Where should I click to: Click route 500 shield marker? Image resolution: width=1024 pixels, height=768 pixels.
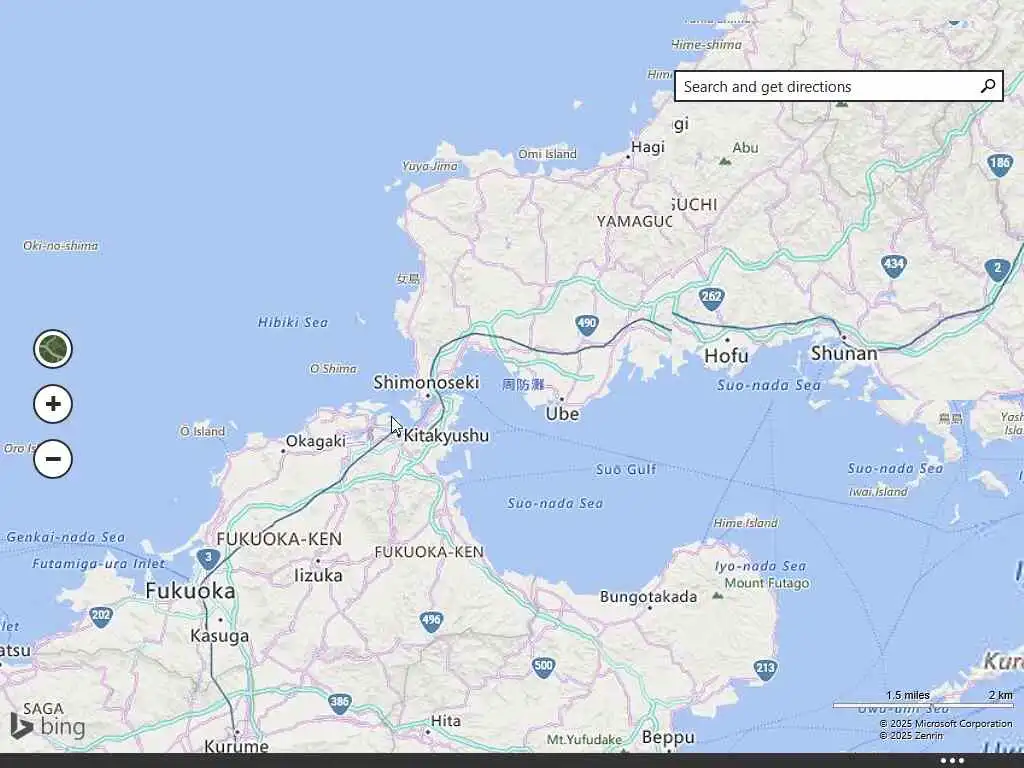coord(543,667)
